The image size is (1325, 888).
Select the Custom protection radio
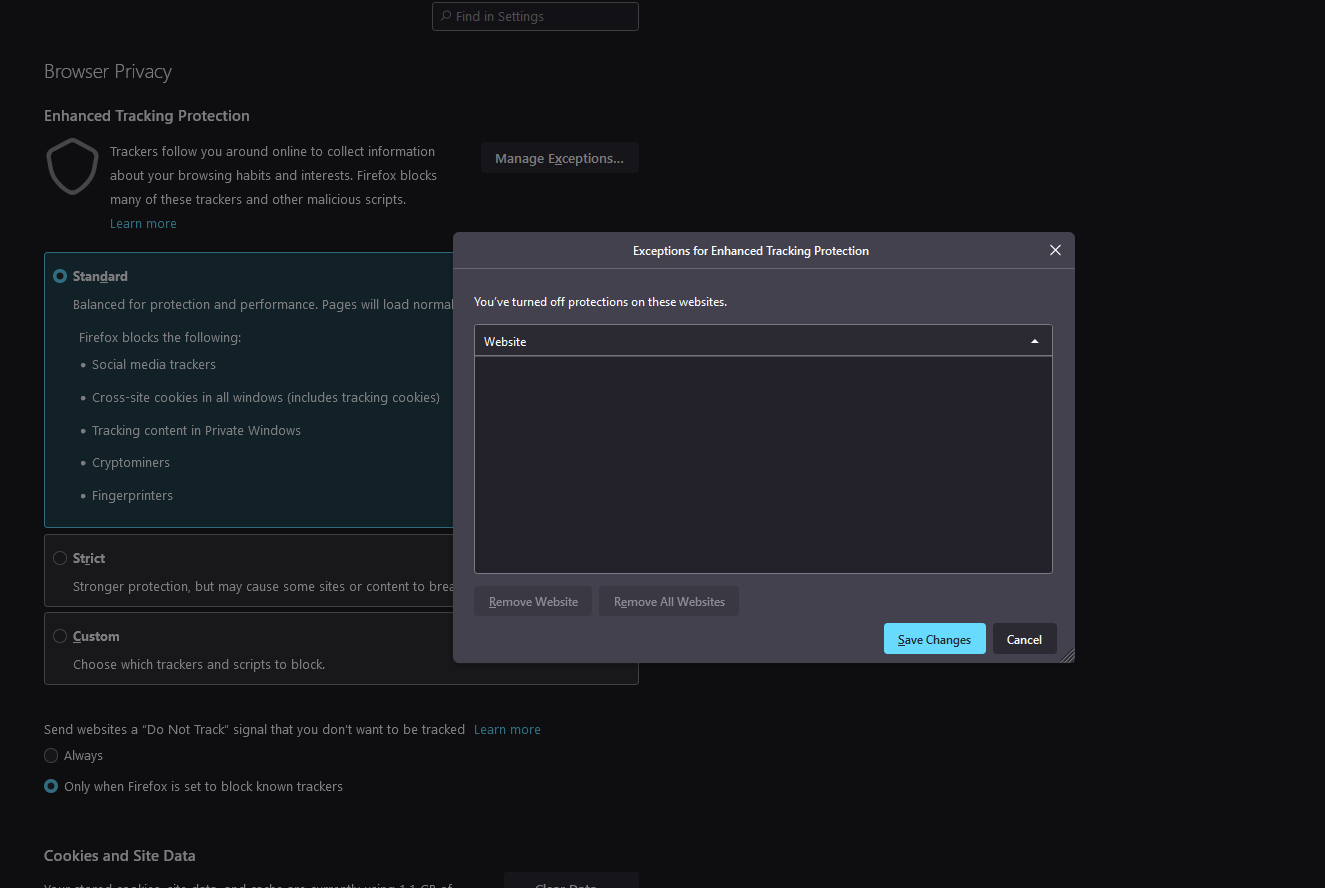pos(60,636)
